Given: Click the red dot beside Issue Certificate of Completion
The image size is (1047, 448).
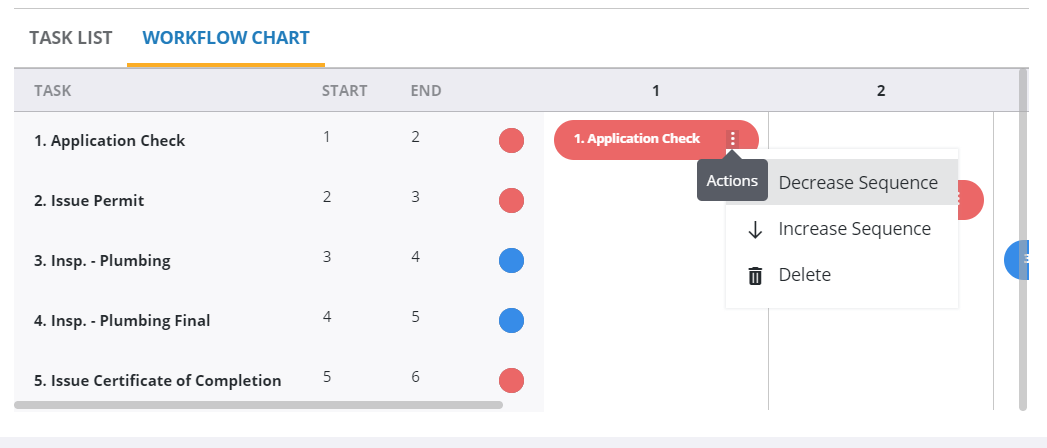Looking at the screenshot, I should click(x=511, y=381).
